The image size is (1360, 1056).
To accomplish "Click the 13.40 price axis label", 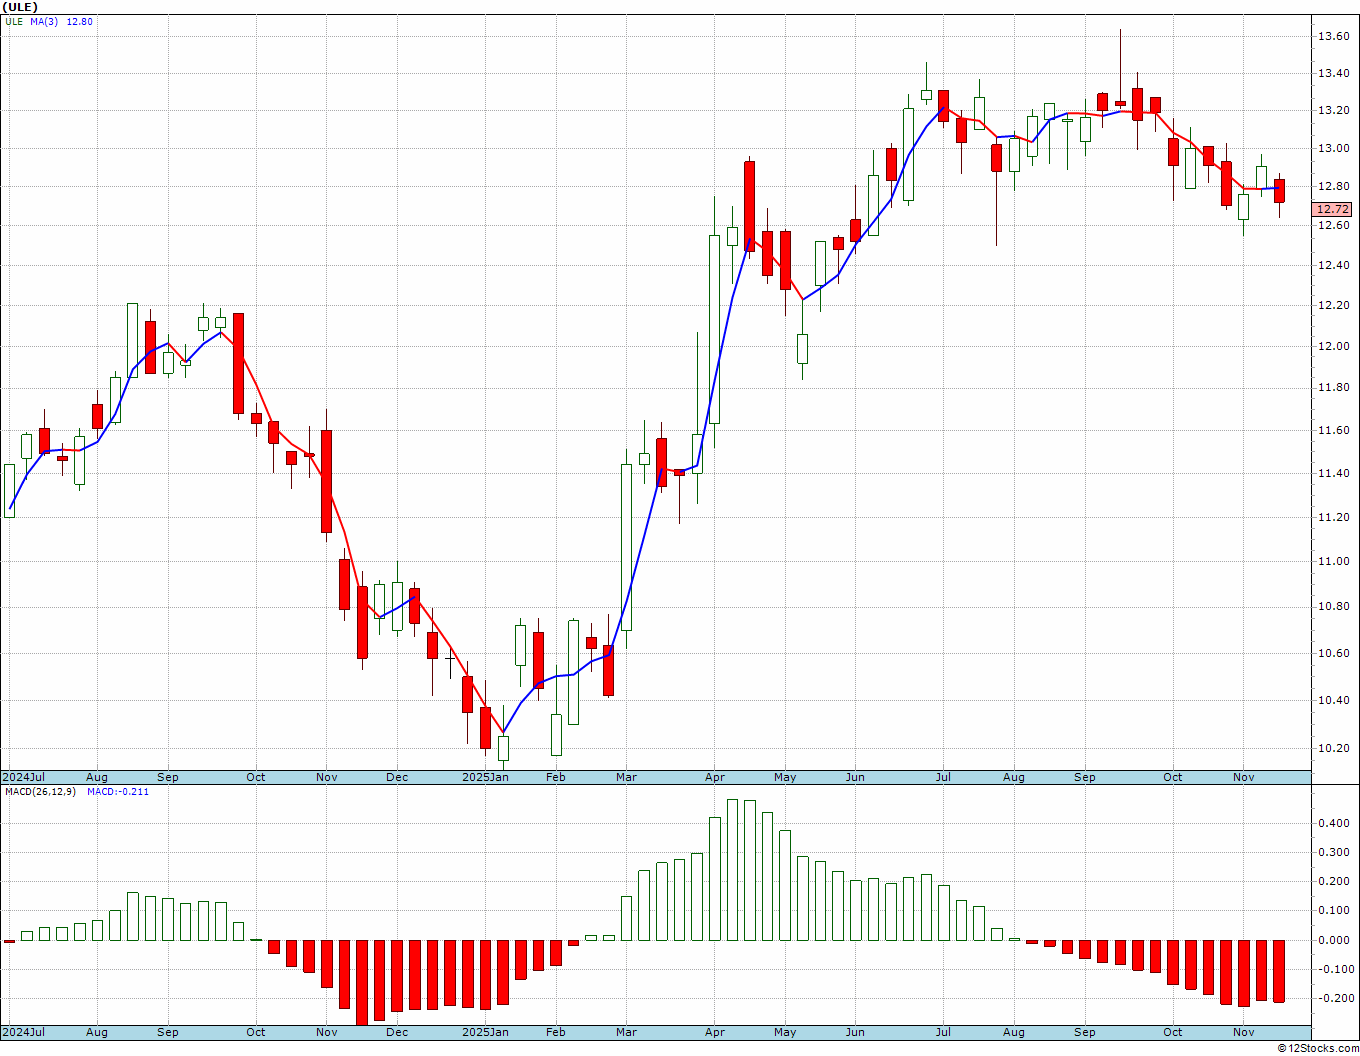I will (1334, 73).
